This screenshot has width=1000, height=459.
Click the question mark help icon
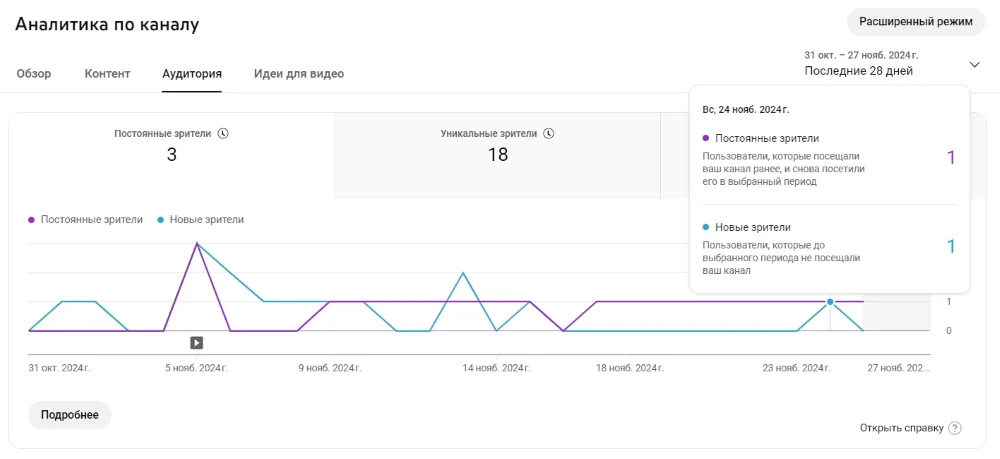coord(955,428)
